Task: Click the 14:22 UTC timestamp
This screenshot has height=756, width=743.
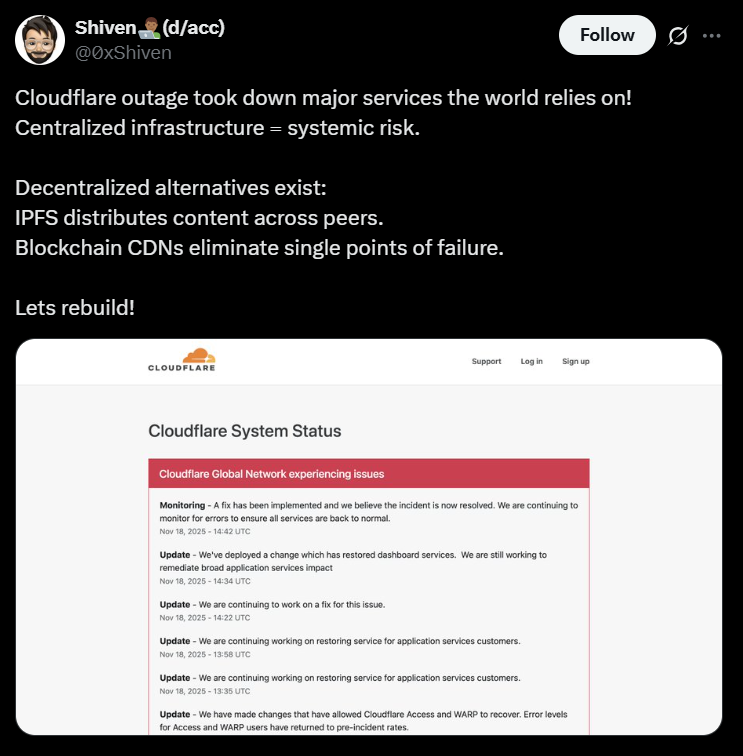Action: pos(205,619)
